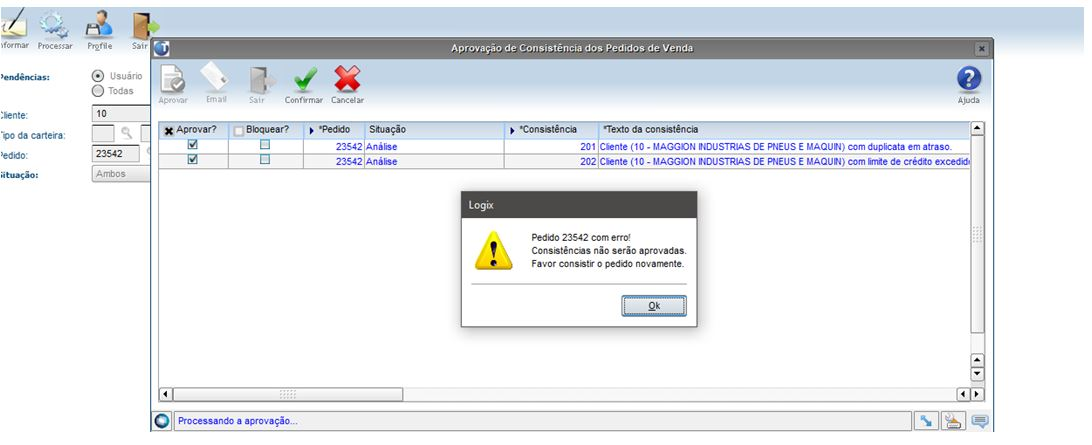
Task: Click the Pedido input field with 23542
Action: (x=116, y=154)
